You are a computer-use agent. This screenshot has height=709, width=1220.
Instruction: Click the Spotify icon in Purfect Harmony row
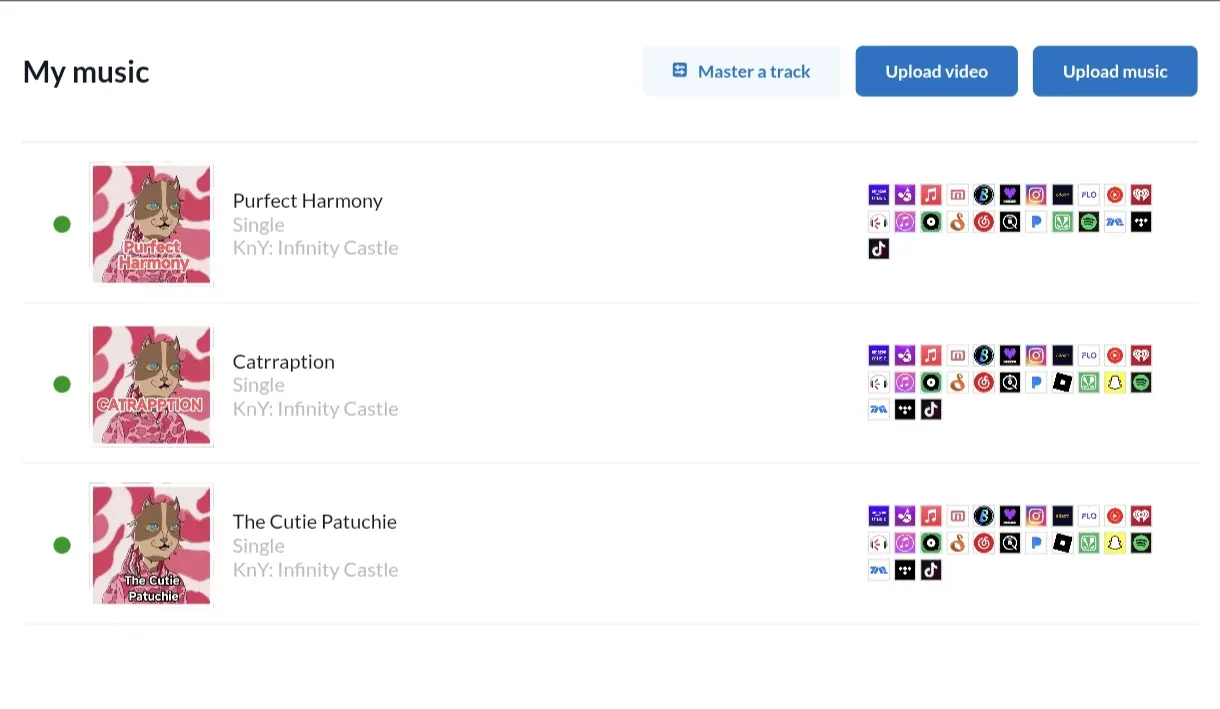pos(1089,222)
